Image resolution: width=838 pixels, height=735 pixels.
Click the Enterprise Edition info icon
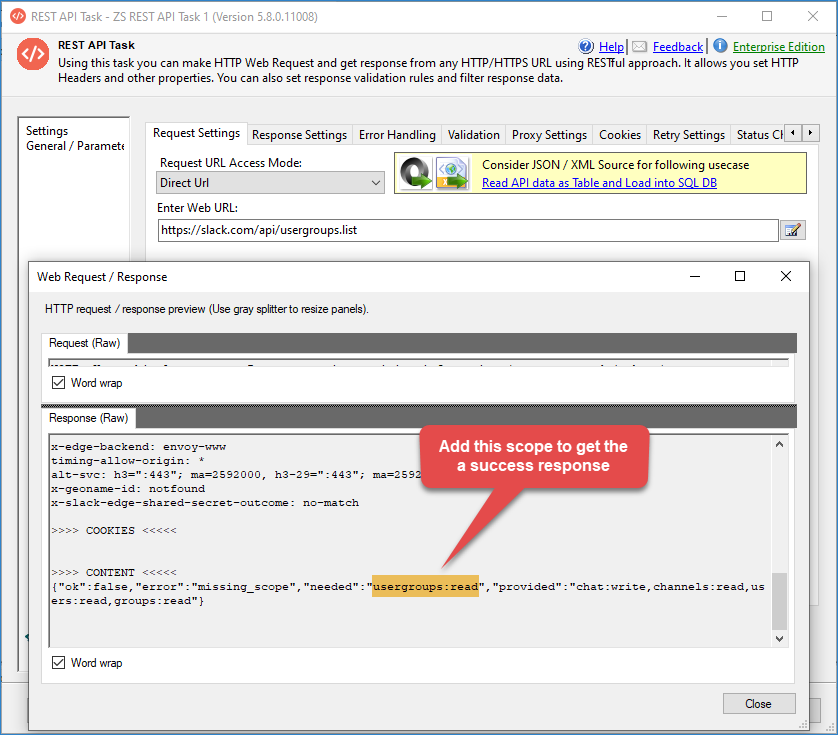(x=720, y=47)
